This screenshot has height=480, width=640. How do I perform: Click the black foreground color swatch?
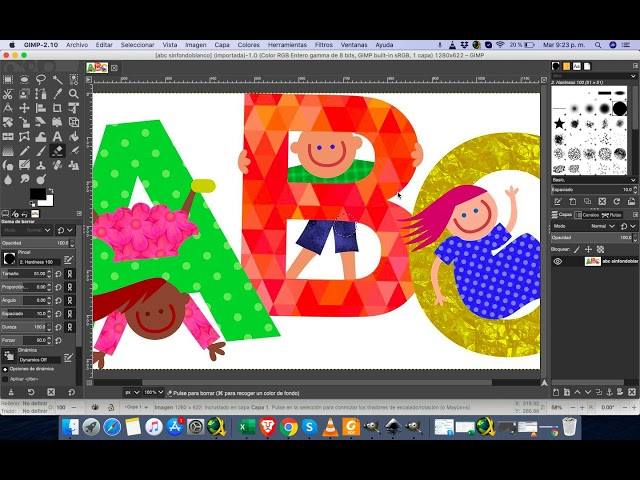37,195
